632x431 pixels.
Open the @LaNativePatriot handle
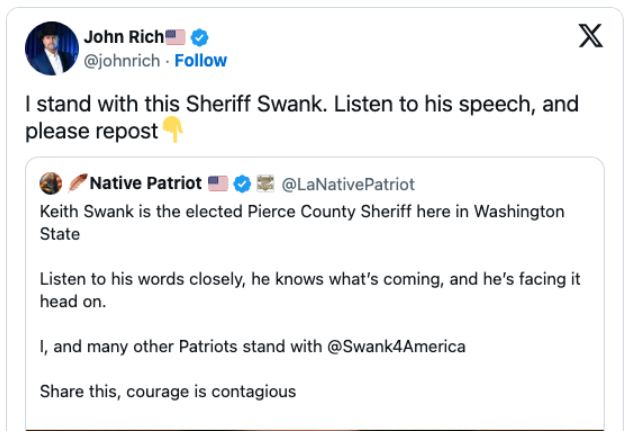point(348,184)
